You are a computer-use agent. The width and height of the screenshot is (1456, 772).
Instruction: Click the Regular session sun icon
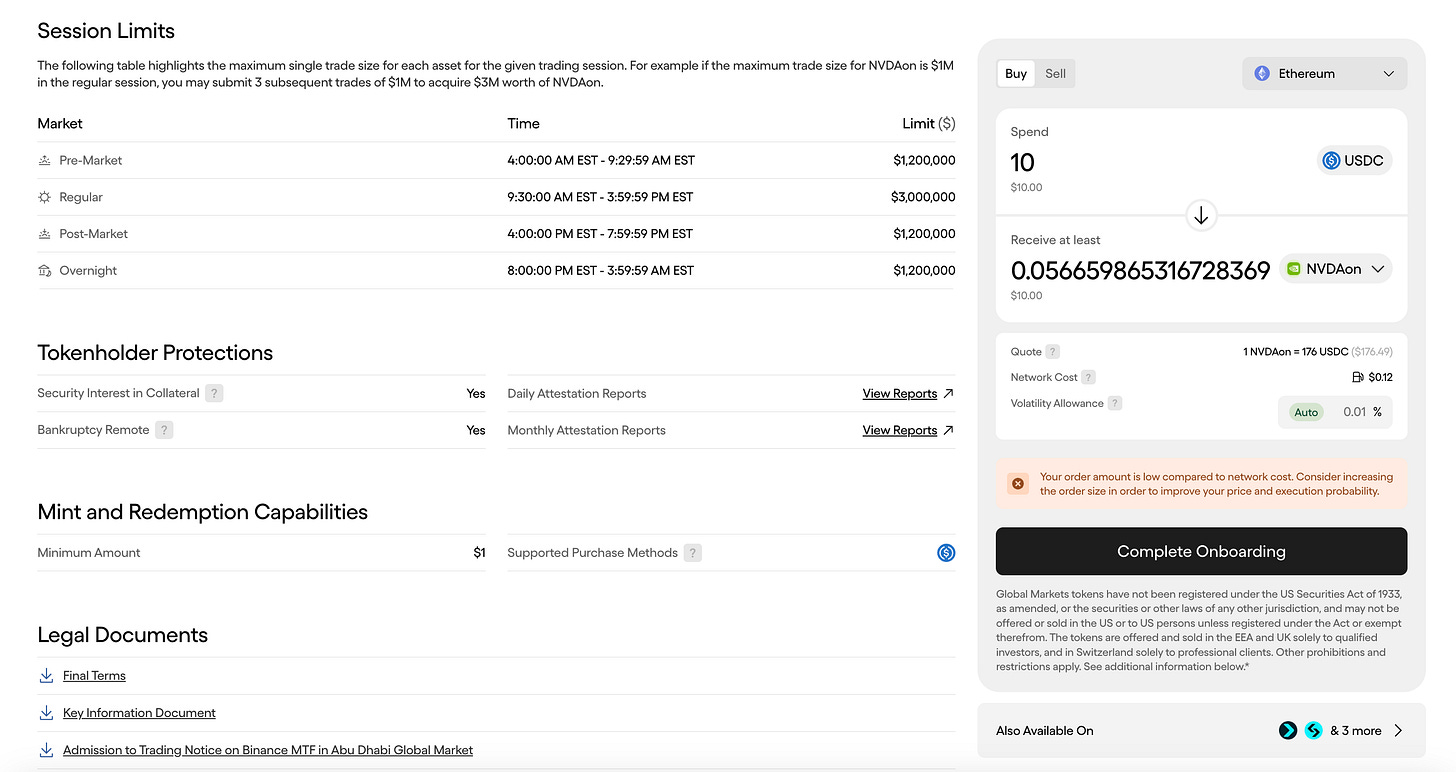pos(44,197)
